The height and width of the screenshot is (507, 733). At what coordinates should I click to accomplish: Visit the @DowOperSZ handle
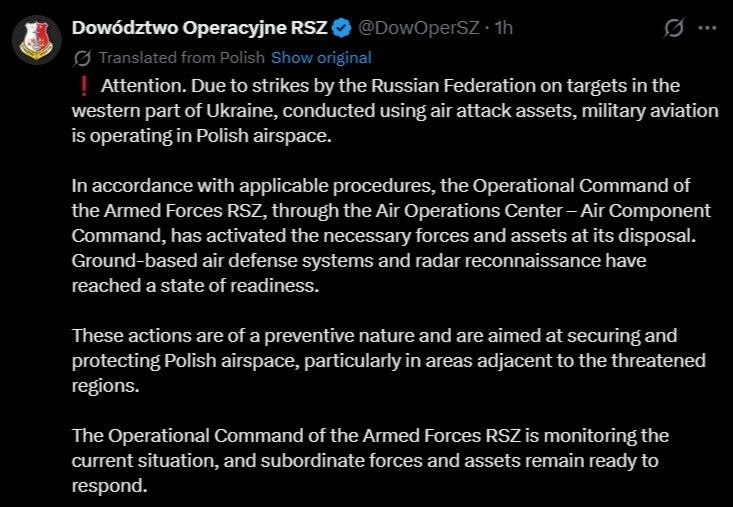tap(419, 28)
